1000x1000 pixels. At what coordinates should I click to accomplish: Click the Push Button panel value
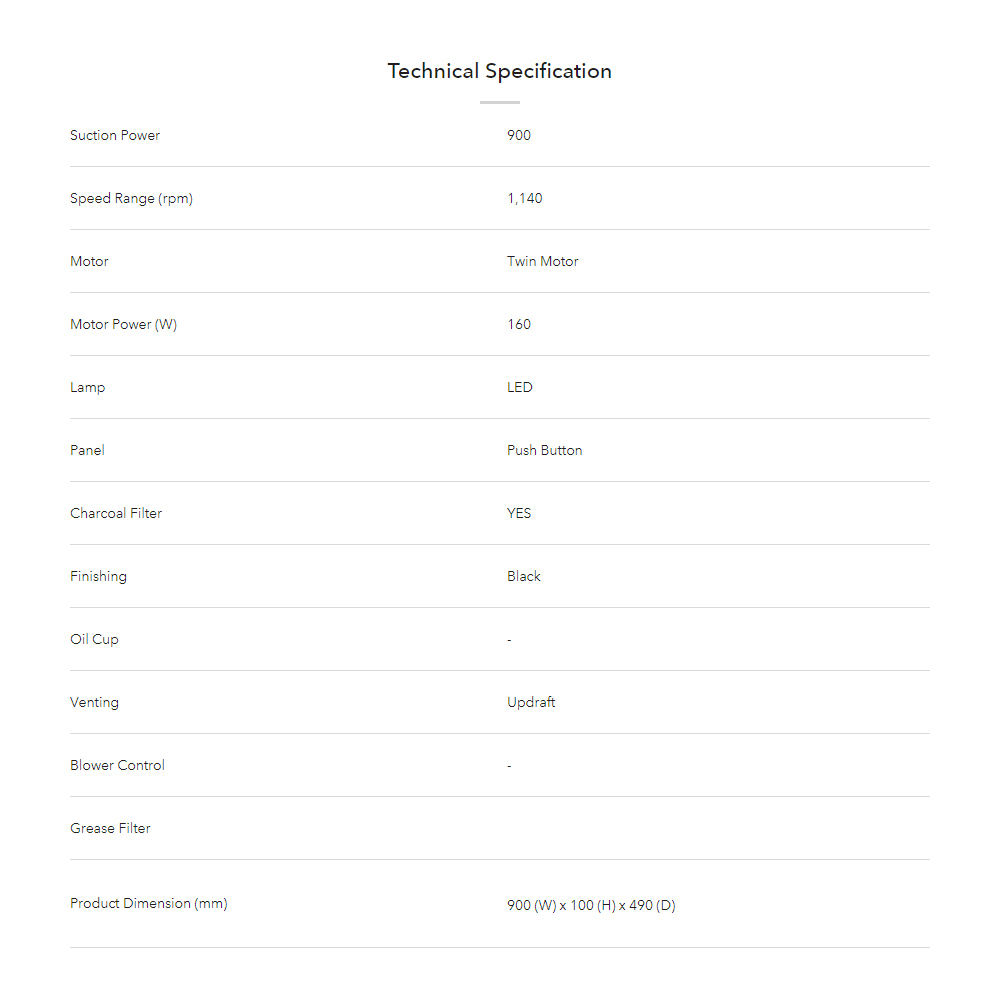545,450
